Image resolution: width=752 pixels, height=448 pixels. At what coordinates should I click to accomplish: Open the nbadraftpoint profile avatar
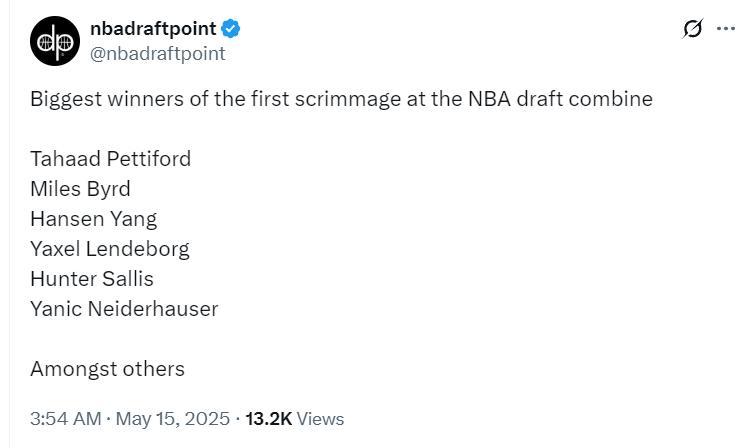pos(55,41)
